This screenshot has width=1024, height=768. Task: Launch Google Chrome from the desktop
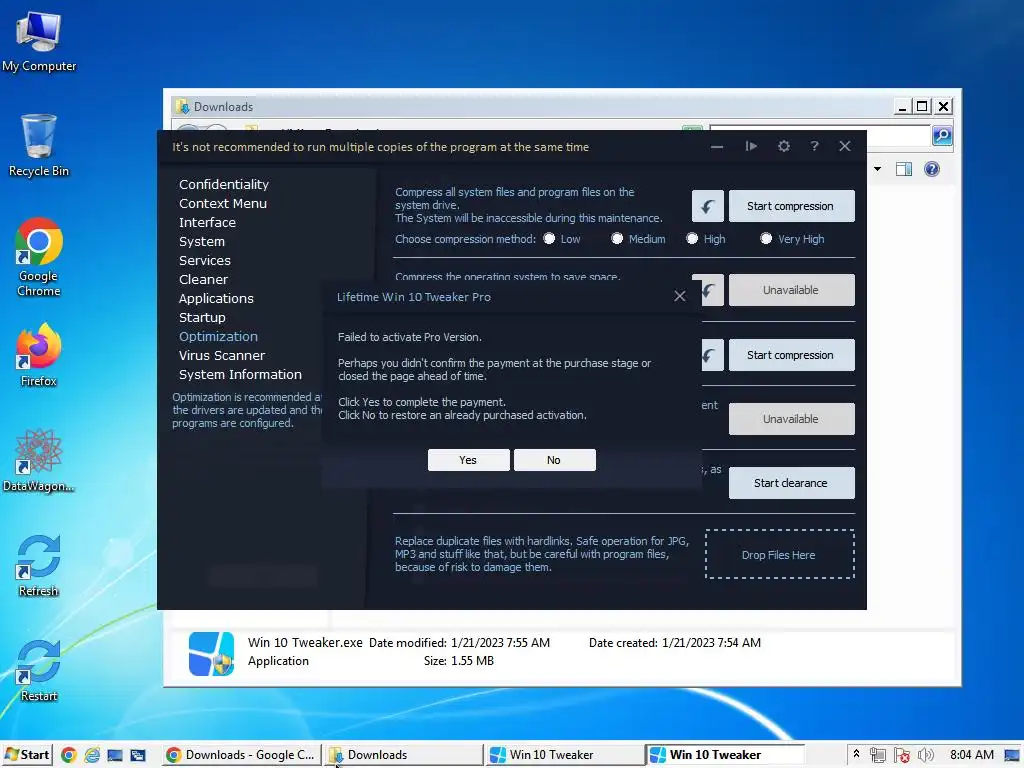[39, 257]
